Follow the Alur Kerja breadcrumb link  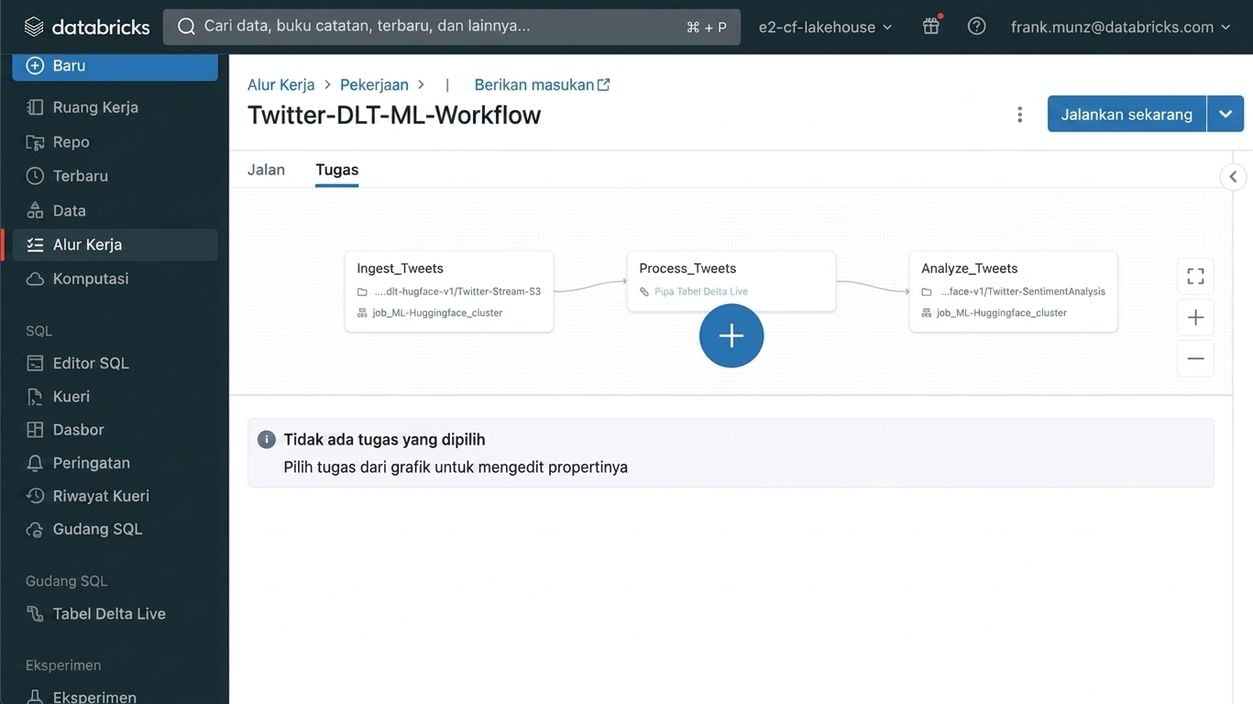click(x=281, y=85)
